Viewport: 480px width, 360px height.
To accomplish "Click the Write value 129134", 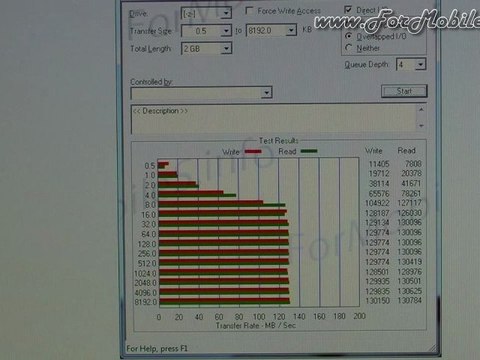I will [377, 223].
